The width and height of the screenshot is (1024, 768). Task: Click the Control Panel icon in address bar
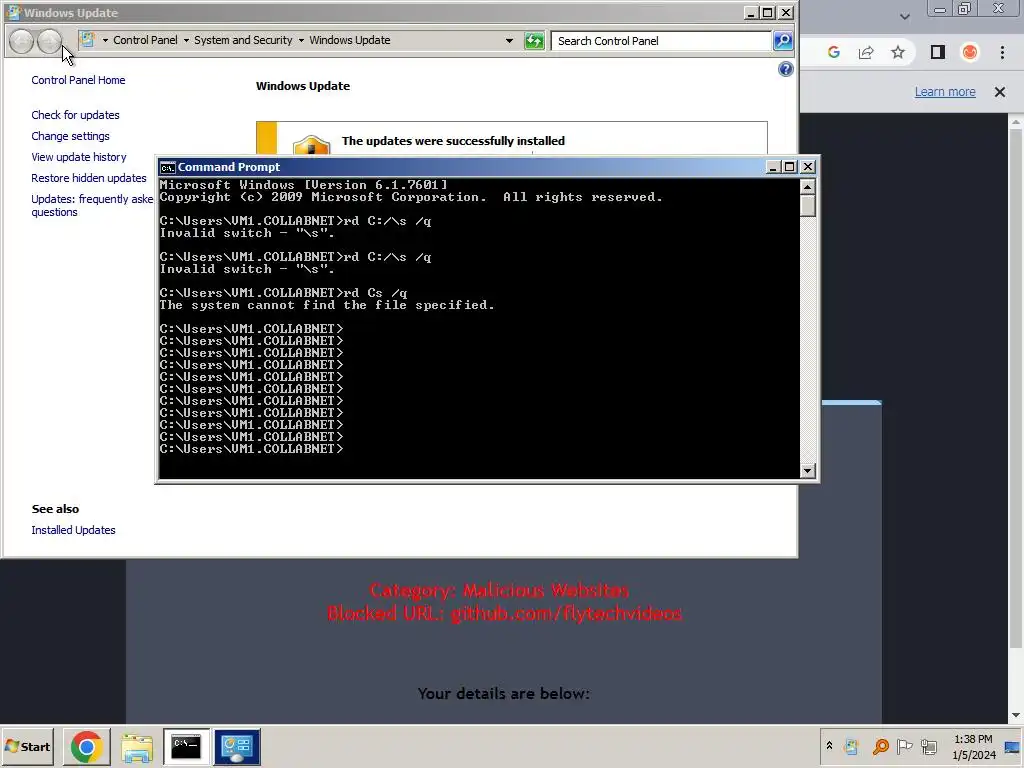coord(87,40)
